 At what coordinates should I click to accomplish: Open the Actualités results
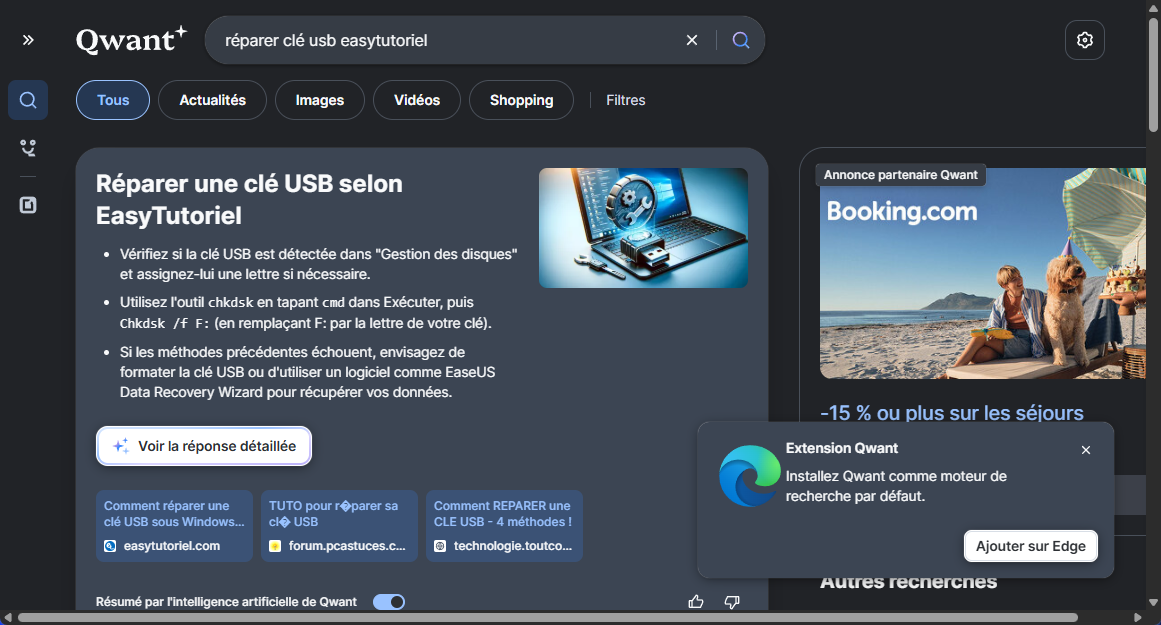click(x=211, y=100)
